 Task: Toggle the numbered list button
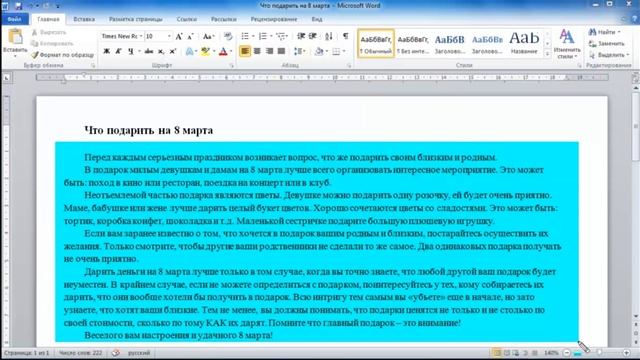(263, 36)
